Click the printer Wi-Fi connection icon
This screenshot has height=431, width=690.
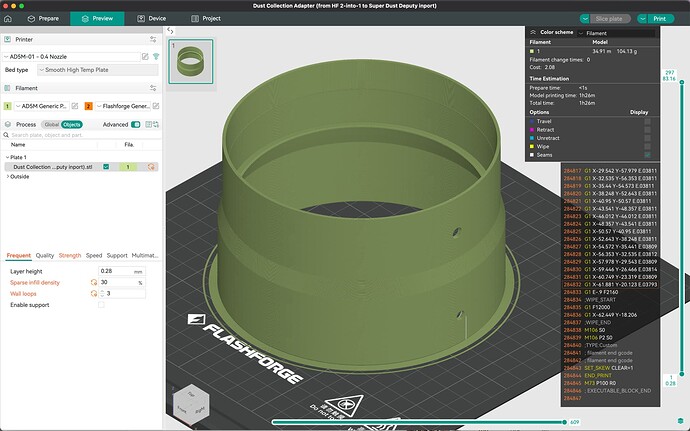point(156,57)
